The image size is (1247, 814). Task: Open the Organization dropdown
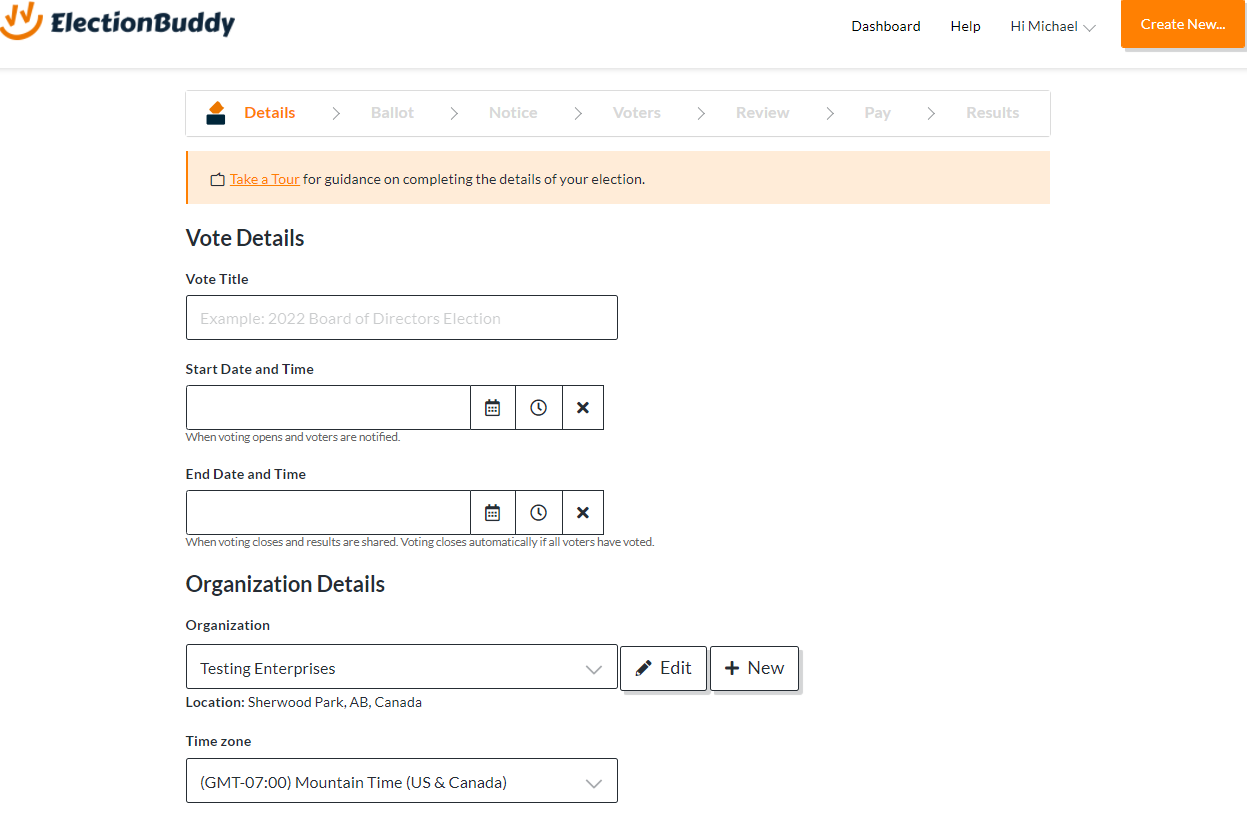point(401,667)
